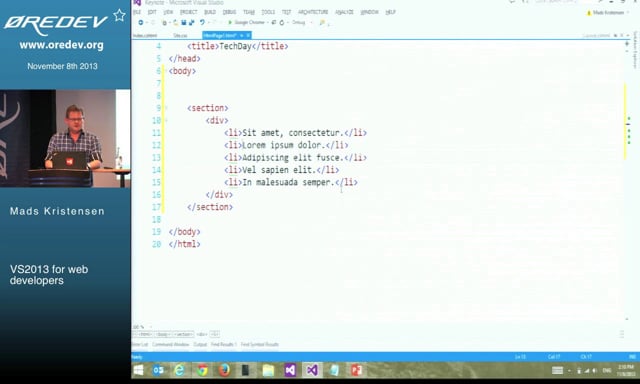Open the DEBUG menu
The width and height of the screenshot is (640, 384).
(x=229, y=12)
